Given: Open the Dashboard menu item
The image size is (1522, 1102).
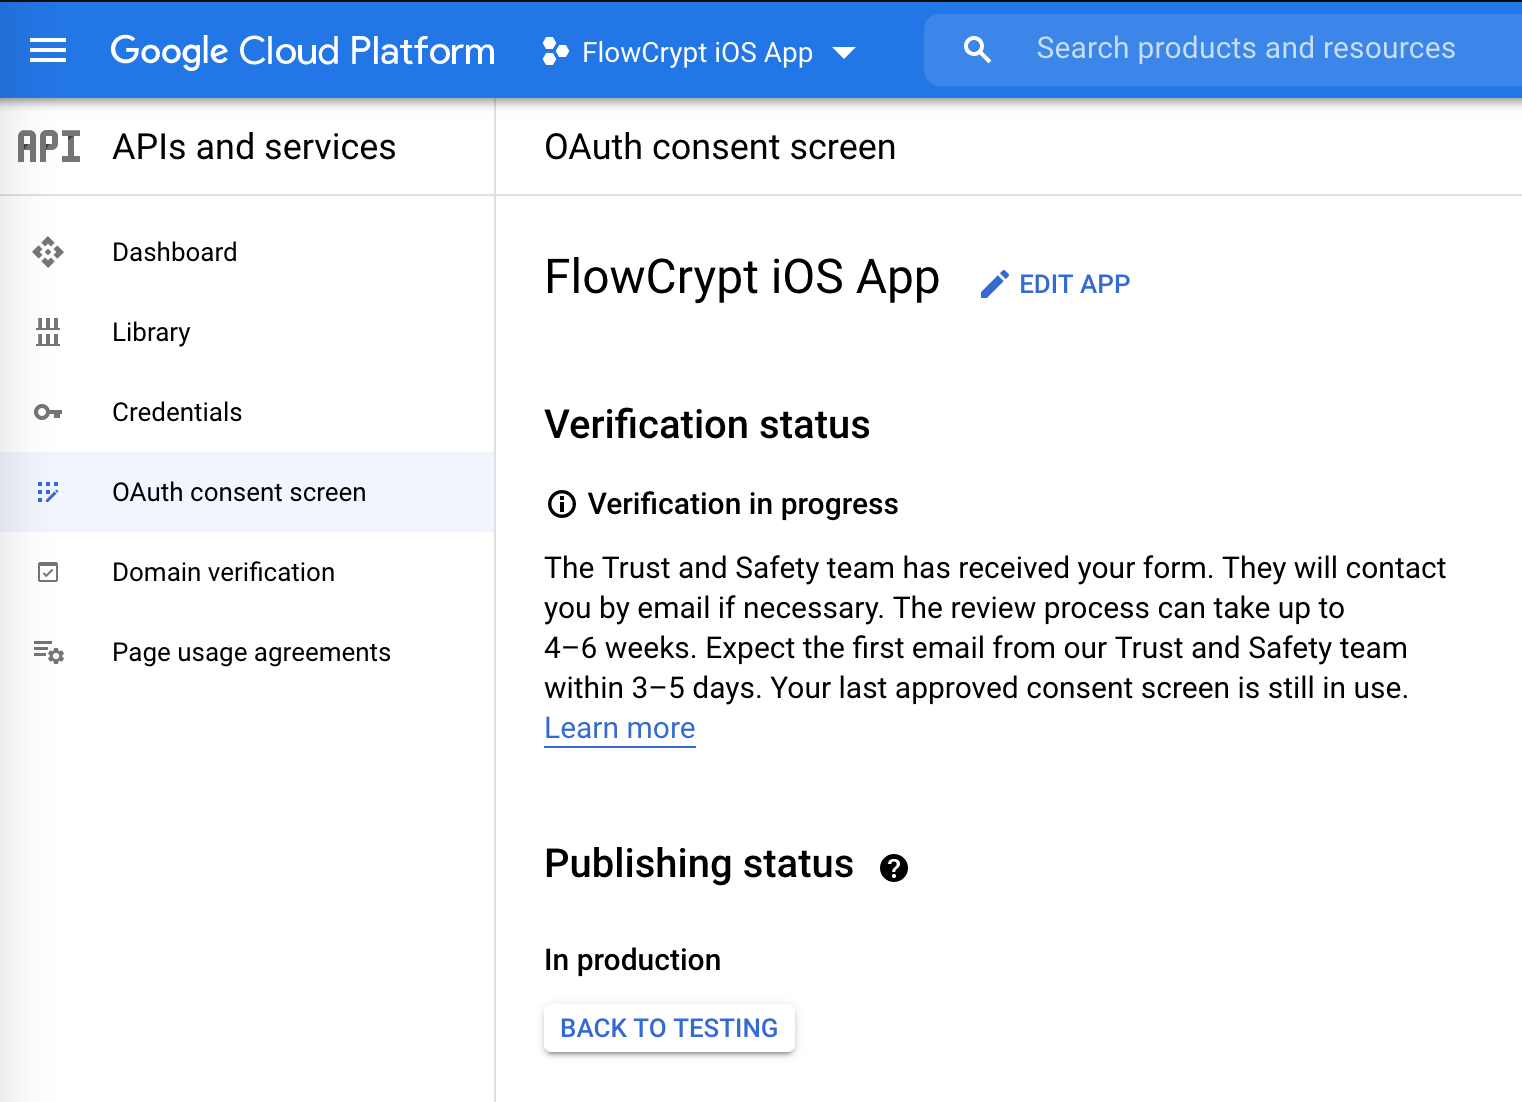Looking at the screenshot, I should 175,252.
